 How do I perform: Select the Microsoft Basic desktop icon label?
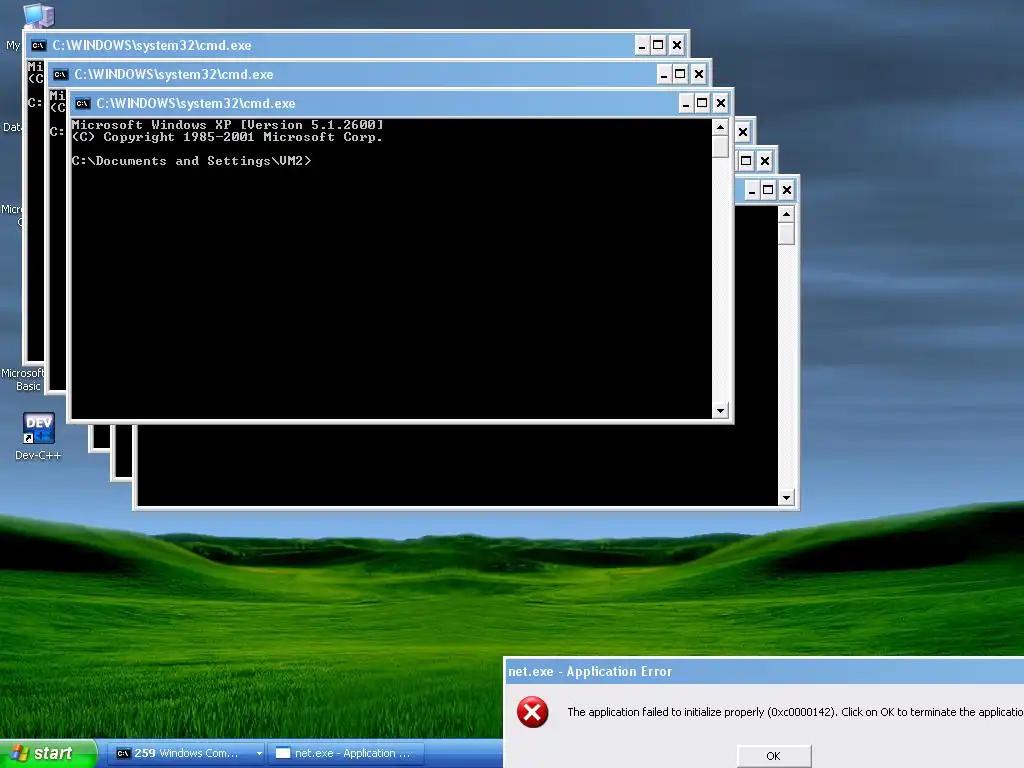pos(22,379)
